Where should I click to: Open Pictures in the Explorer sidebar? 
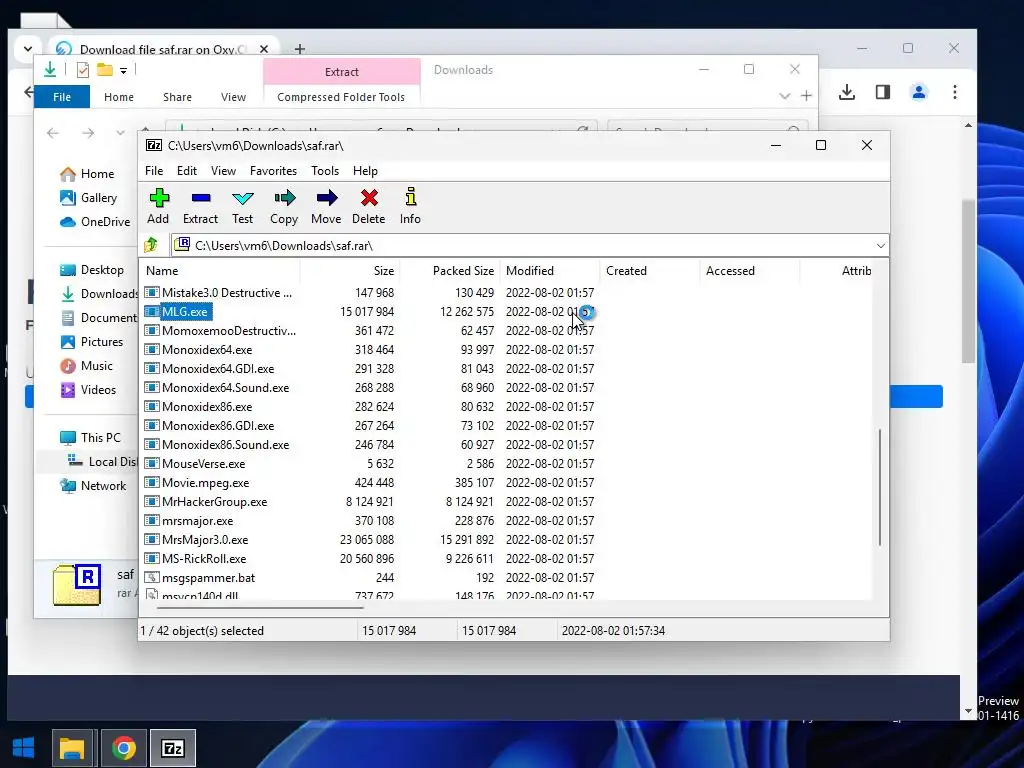[91, 342]
